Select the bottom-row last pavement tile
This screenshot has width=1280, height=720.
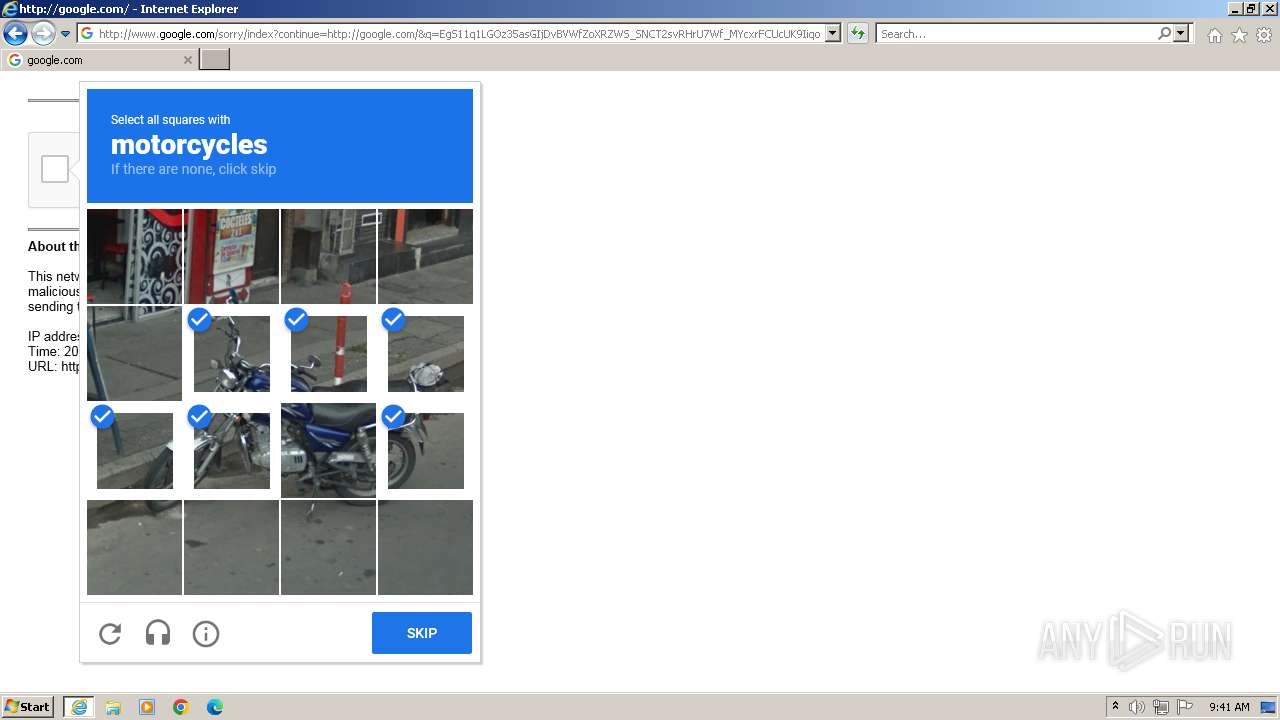tap(425, 547)
